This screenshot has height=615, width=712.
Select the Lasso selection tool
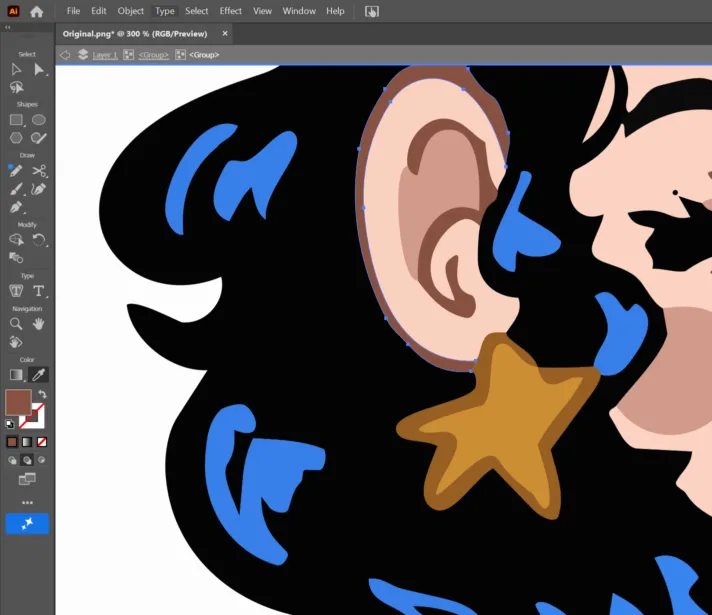click(16, 87)
